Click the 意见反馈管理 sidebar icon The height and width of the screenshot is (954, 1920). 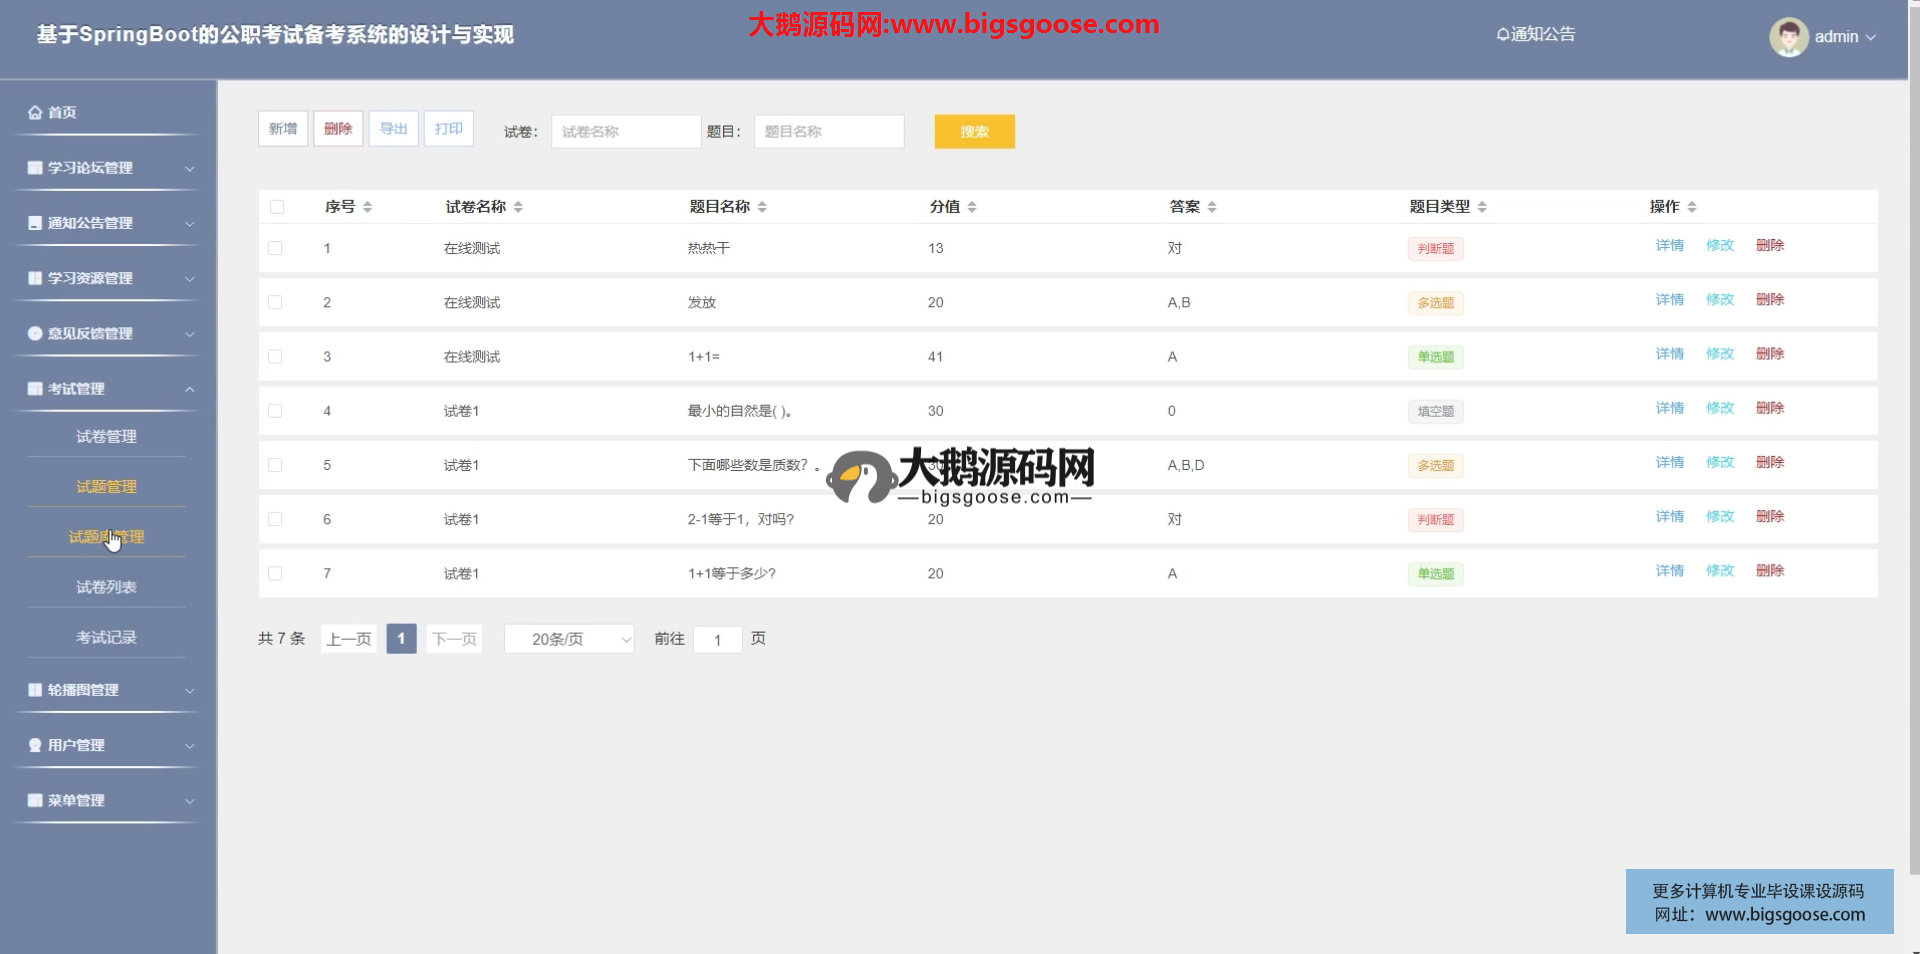(x=35, y=334)
